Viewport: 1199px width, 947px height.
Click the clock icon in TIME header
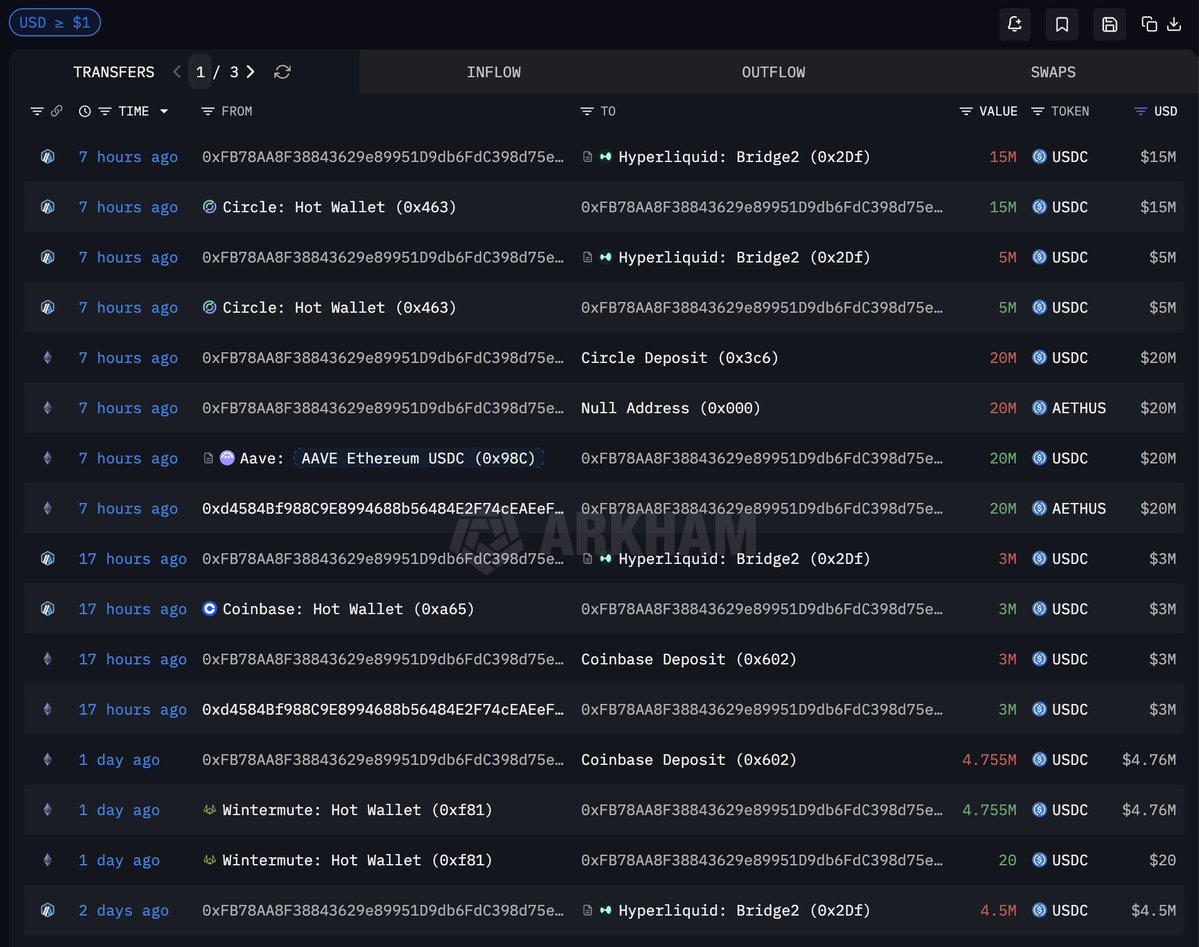tap(85, 111)
